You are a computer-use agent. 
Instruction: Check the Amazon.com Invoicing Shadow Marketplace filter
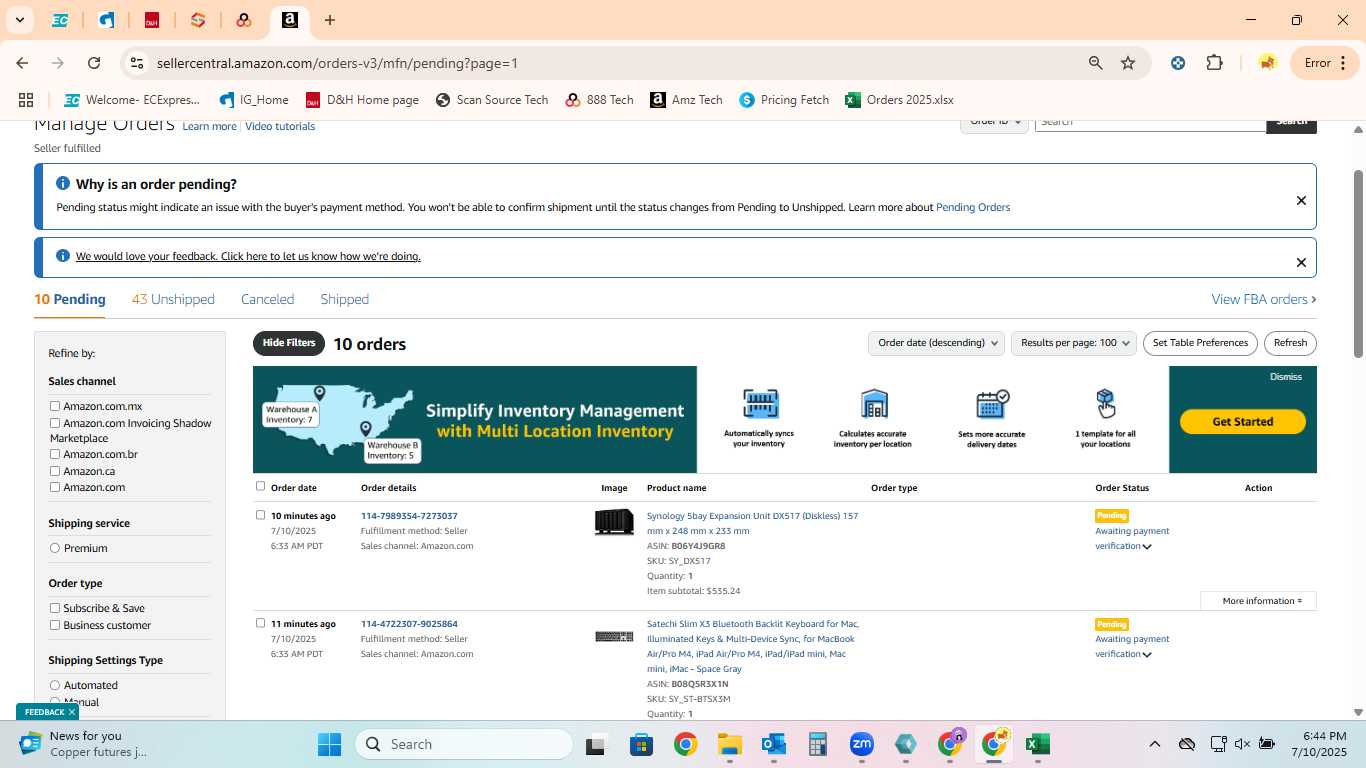tap(55, 423)
